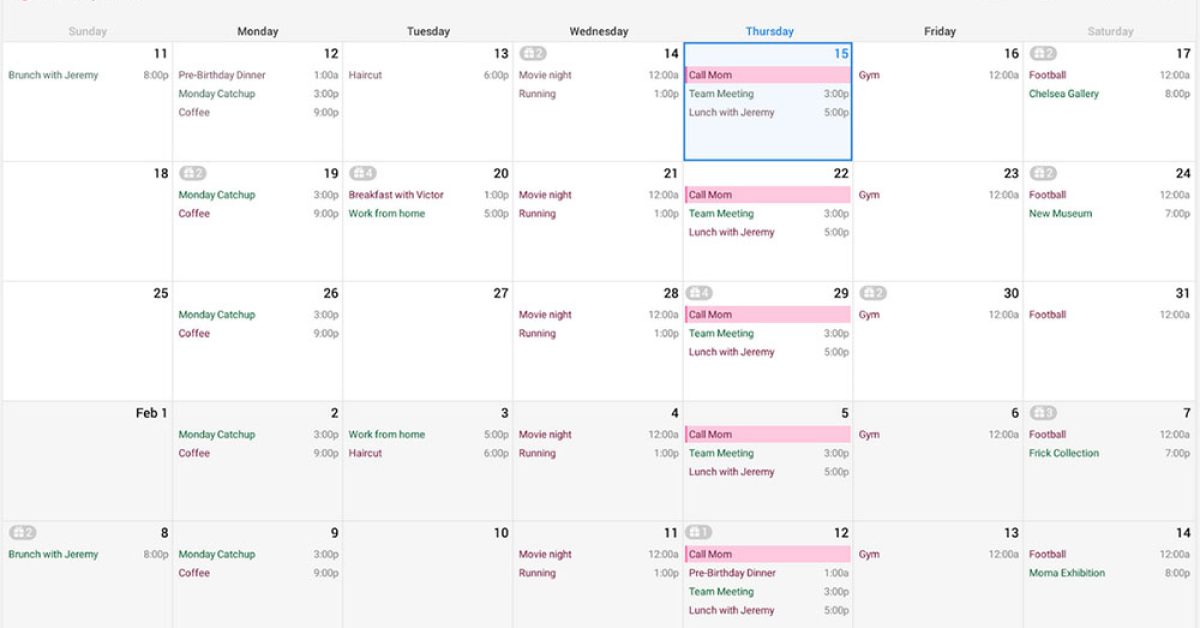The width and height of the screenshot is (1200, 628).
Task: Open the badge icon on Friday the 30th
Action: [x=873, y=294]
